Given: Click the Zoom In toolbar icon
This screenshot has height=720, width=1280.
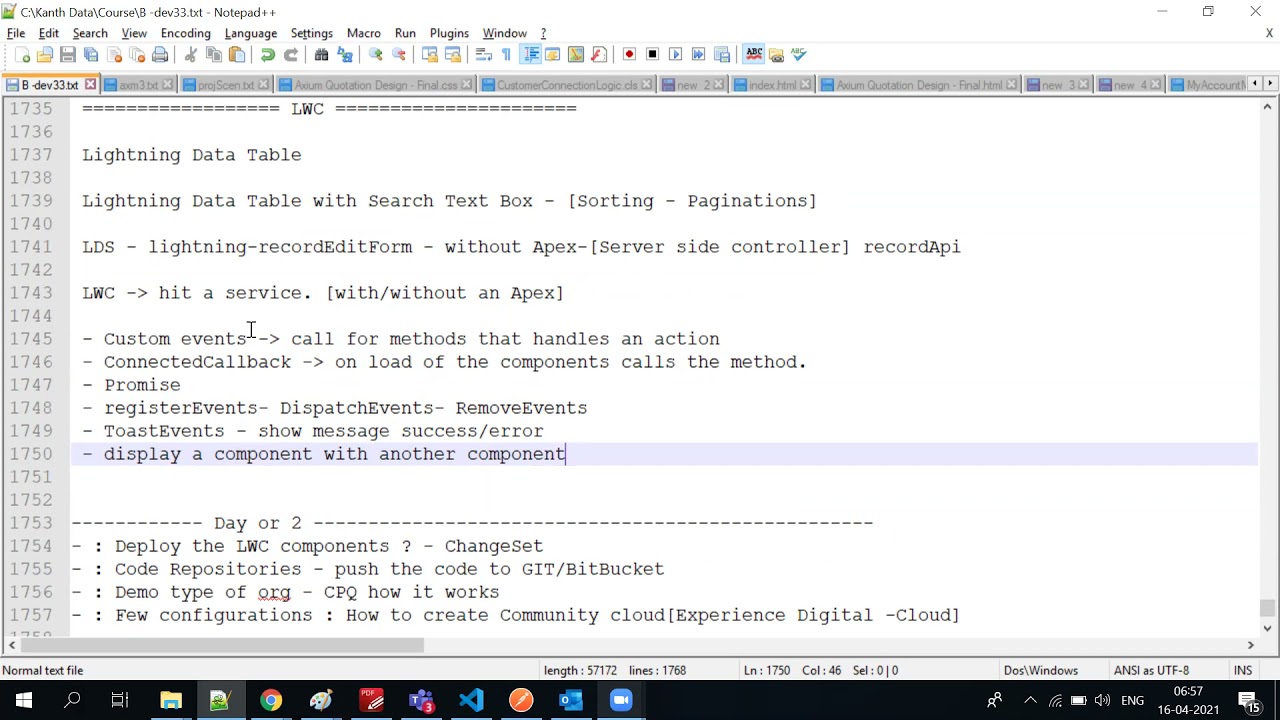Looking at the screenshot, I should 376,55.
